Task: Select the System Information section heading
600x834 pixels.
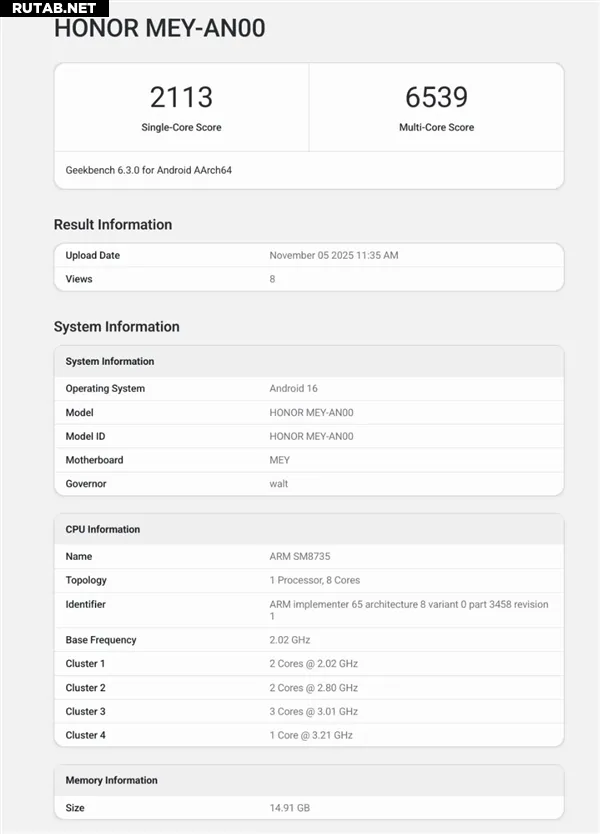Action: (x=116, y=327)
